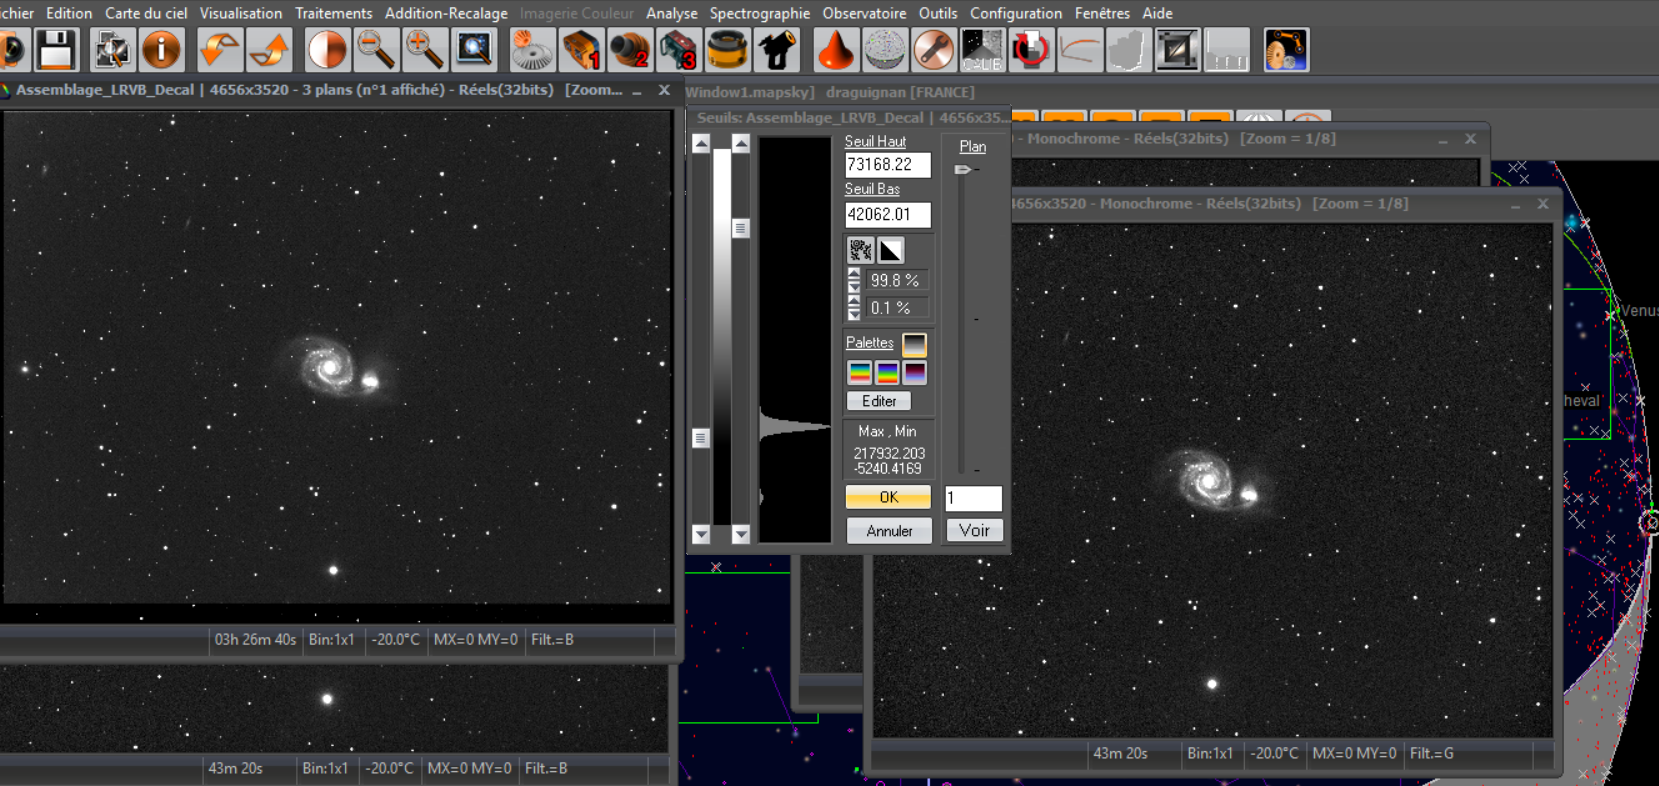Select the grayscale palette swatch
The image size is (1659, 786).
pos(914,345)
